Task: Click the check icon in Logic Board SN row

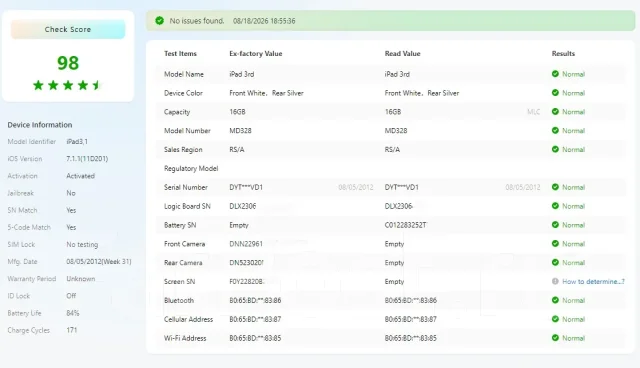Action: pyautogui.click(x=555, y=206)
